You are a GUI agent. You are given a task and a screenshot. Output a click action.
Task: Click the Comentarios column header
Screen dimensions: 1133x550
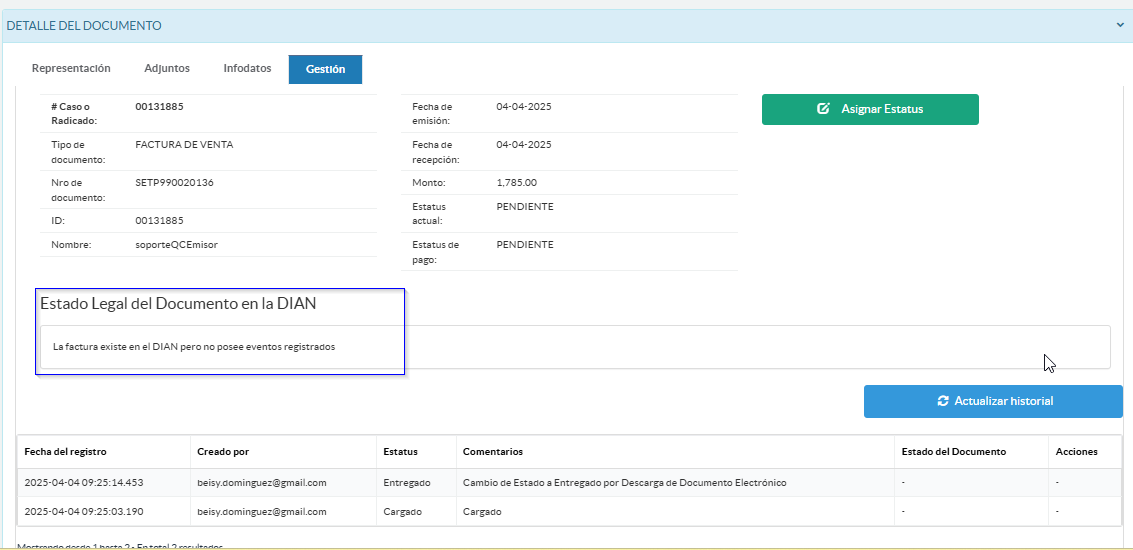[x=492, y=452]
